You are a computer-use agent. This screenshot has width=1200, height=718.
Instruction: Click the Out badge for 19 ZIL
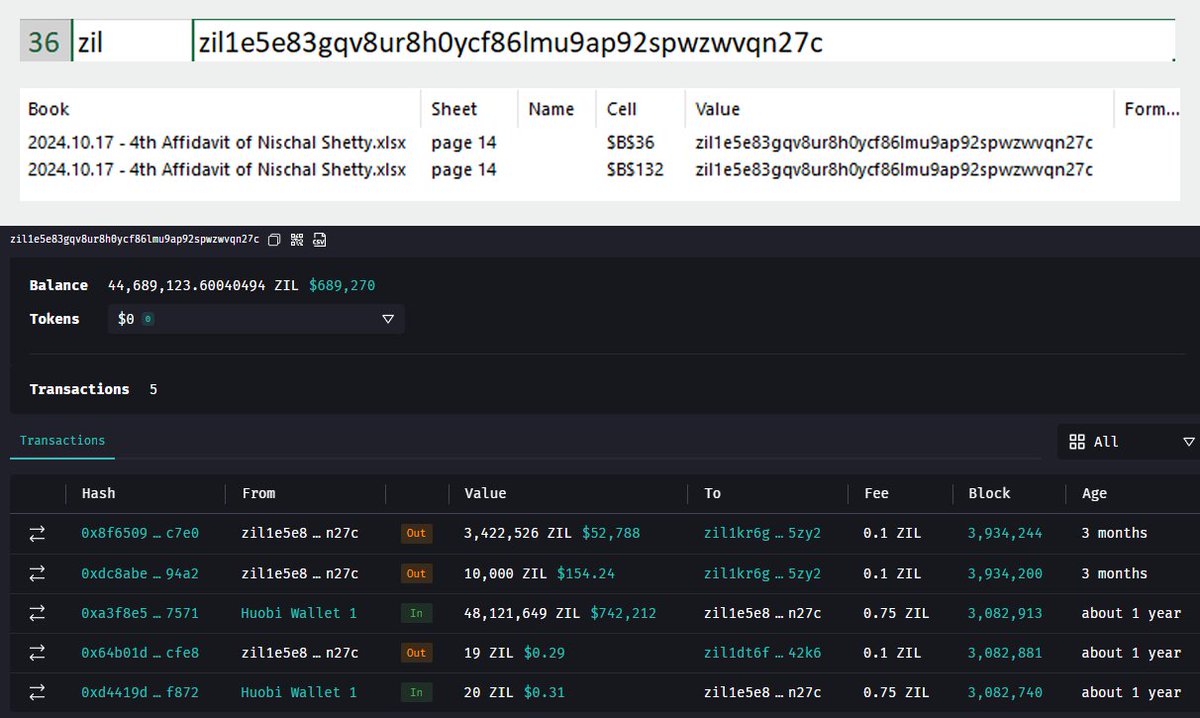[x=416, y=652]
